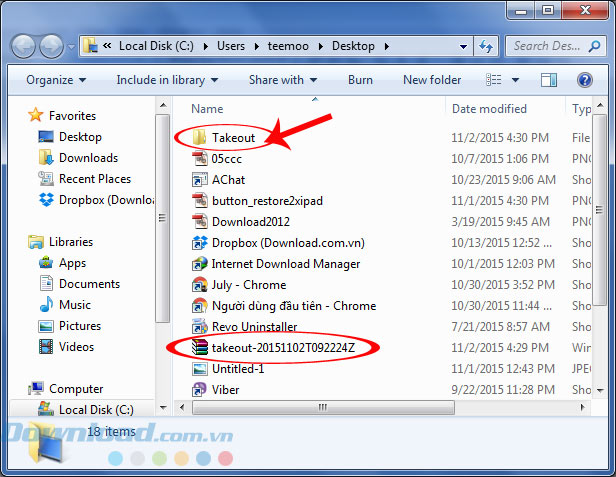Select the Internet Download Manager shortcut
Screen dimensions: 616x477
tap(285, 264)
